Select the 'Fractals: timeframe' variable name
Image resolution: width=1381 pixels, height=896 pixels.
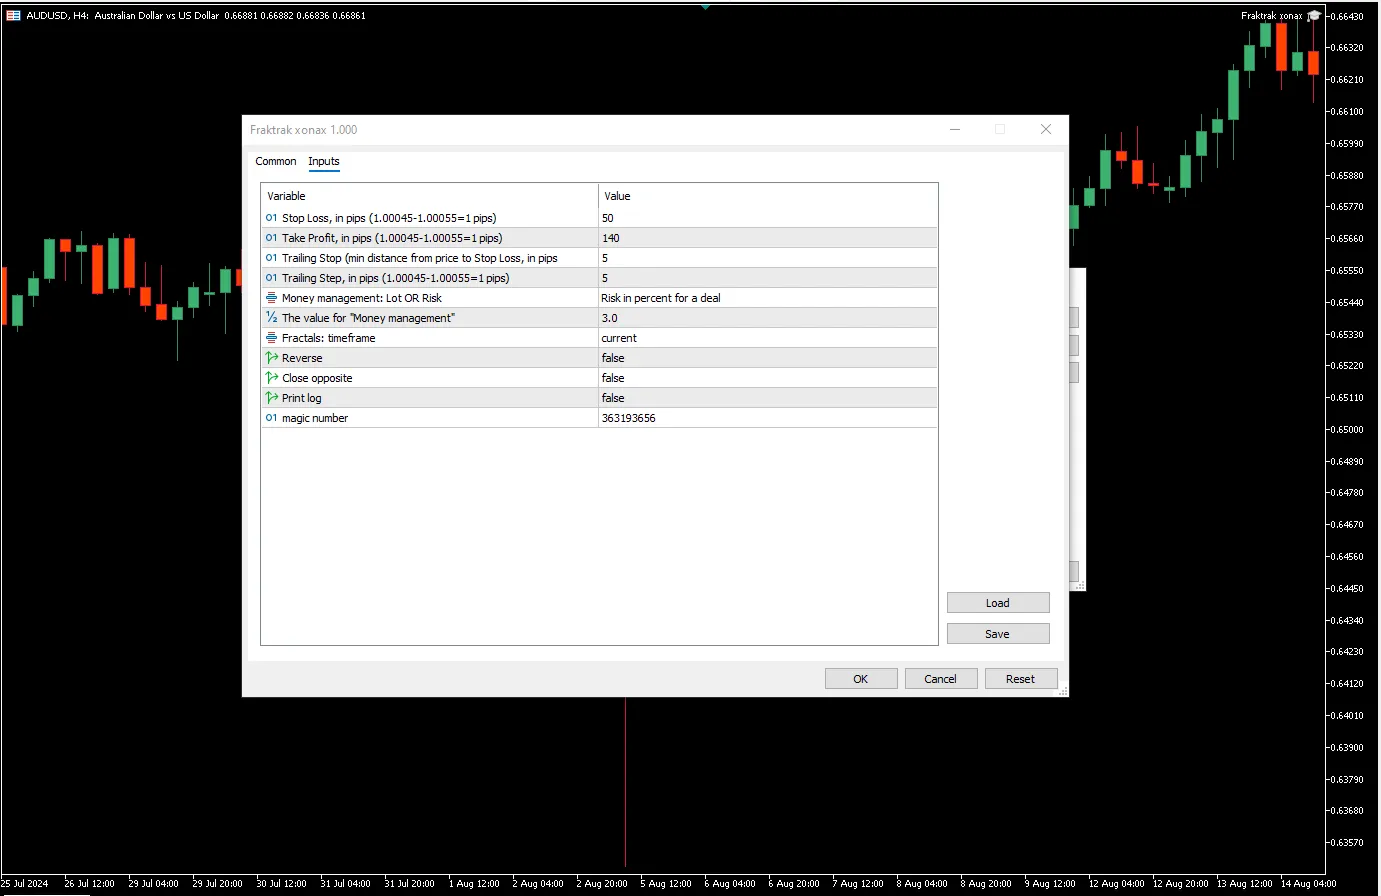point(329,338)
